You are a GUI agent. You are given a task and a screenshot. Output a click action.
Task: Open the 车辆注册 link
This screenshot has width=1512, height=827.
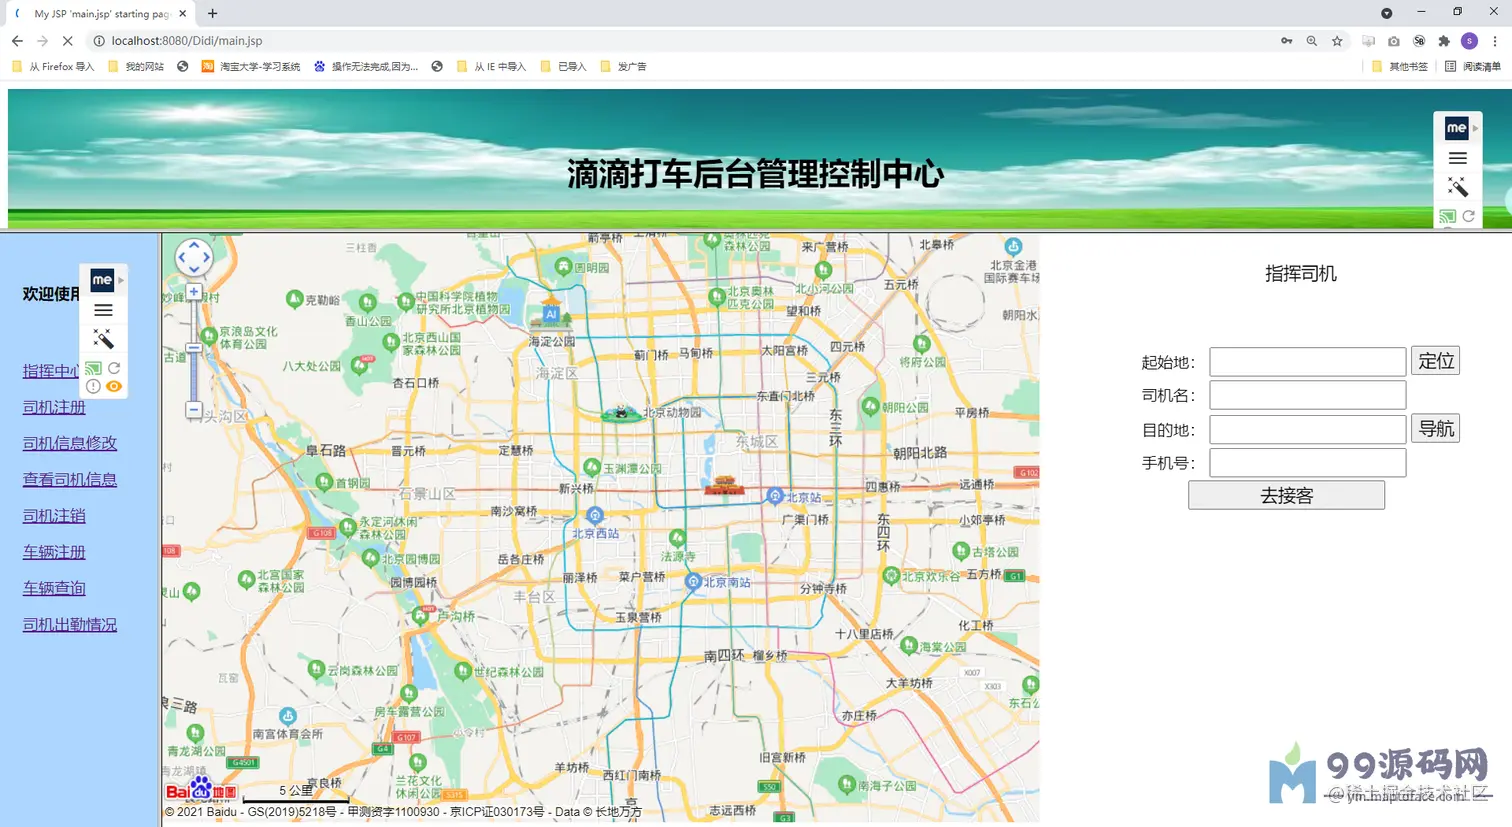54,552
